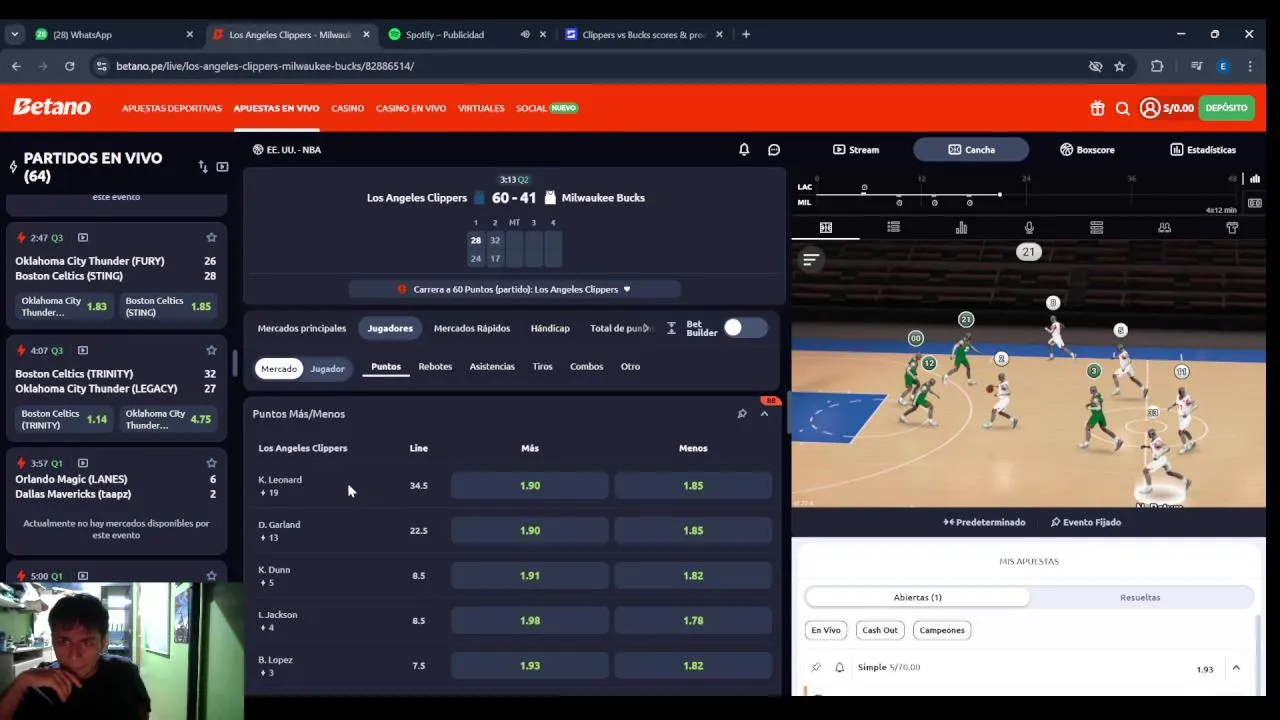The image size is (1280, 720).
Task: Select the Jugador view toggle
Action: click(x=327, y=368)
